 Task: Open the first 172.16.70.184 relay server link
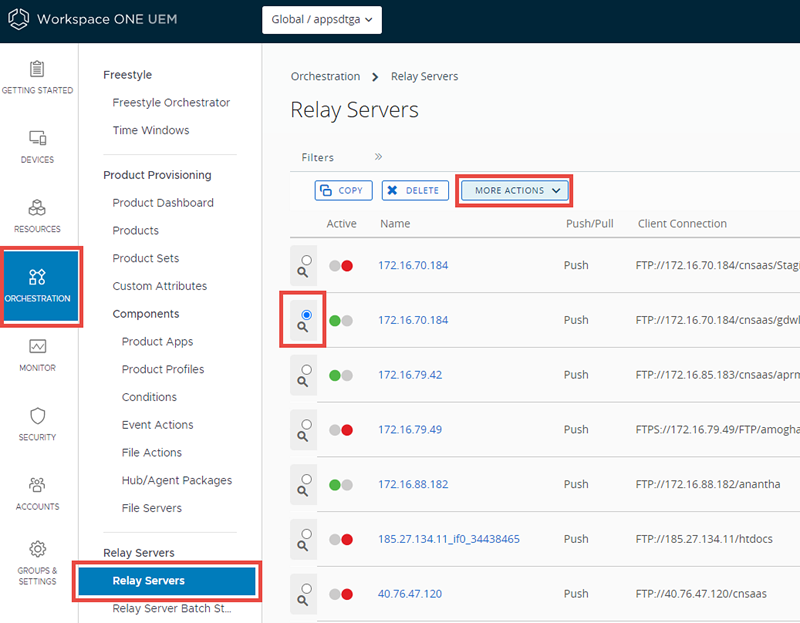pyautogui.click(x=413, y=265)
